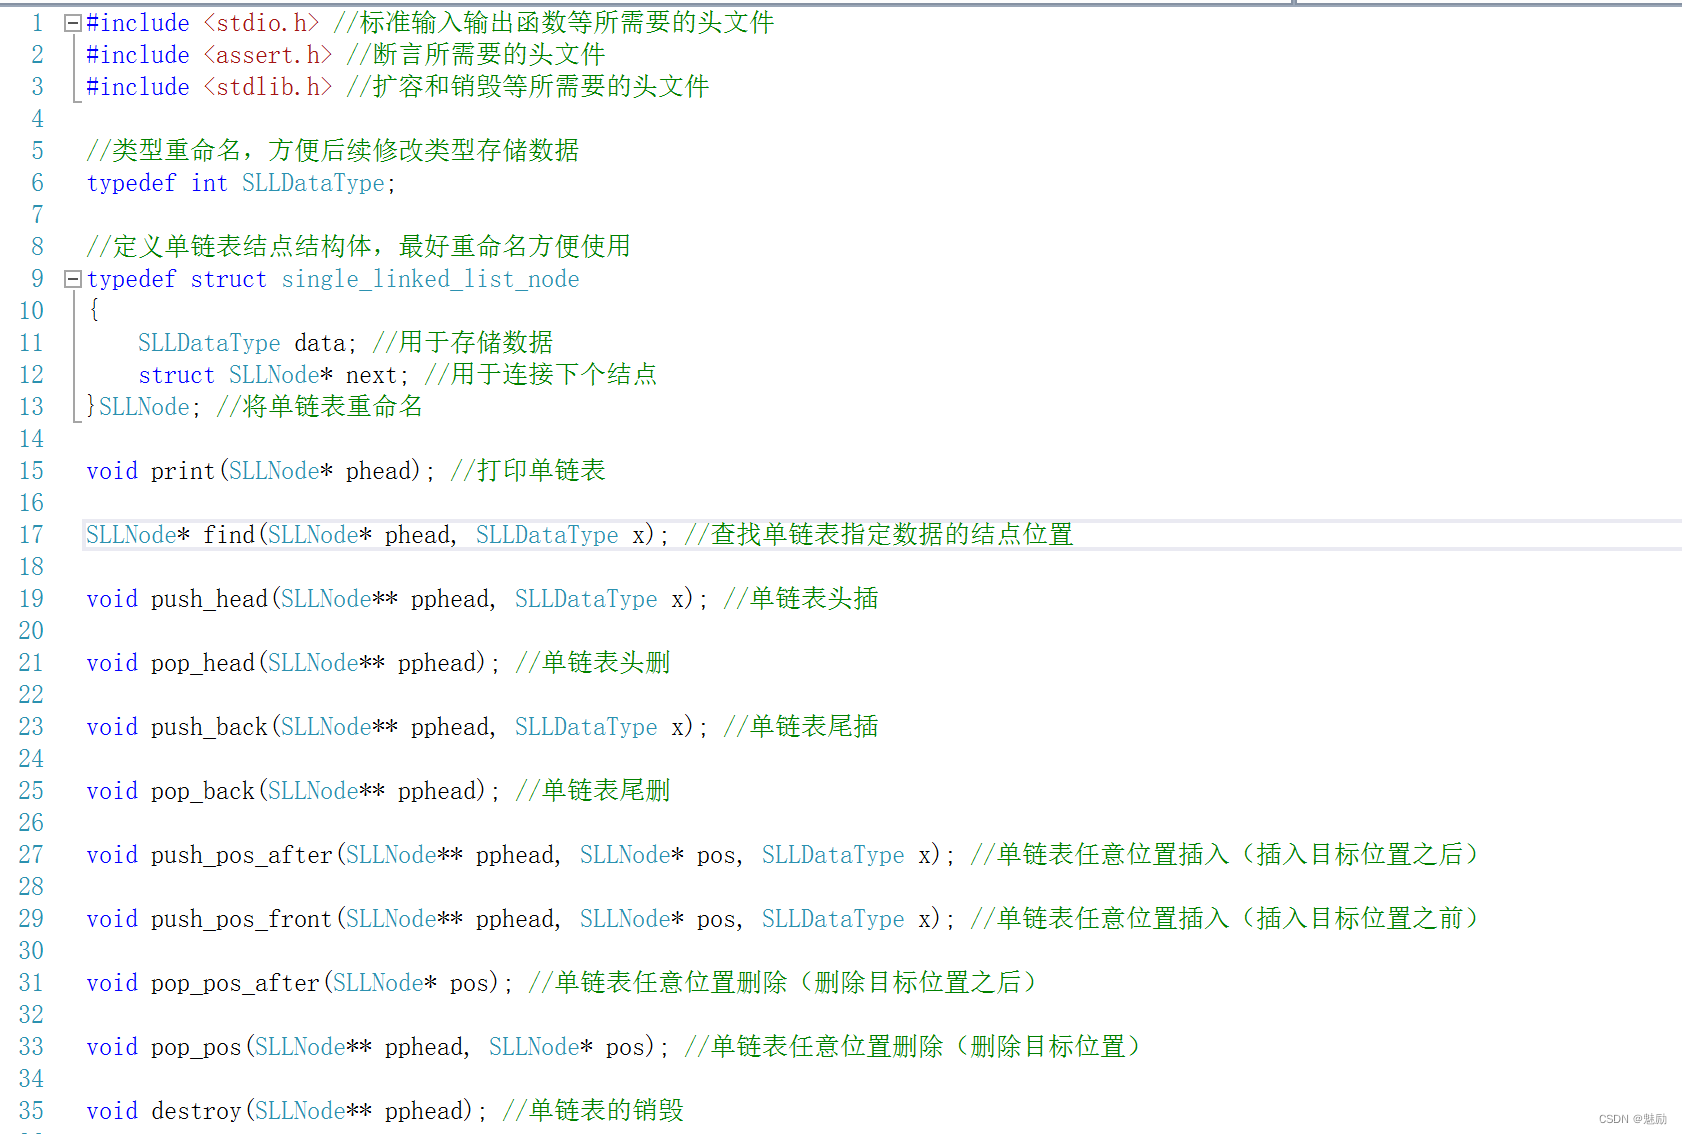This screenshot has width=1682, height=1134.
Task: Click comment '//类型重命名' on line 5
Action: tap(164, 151)
